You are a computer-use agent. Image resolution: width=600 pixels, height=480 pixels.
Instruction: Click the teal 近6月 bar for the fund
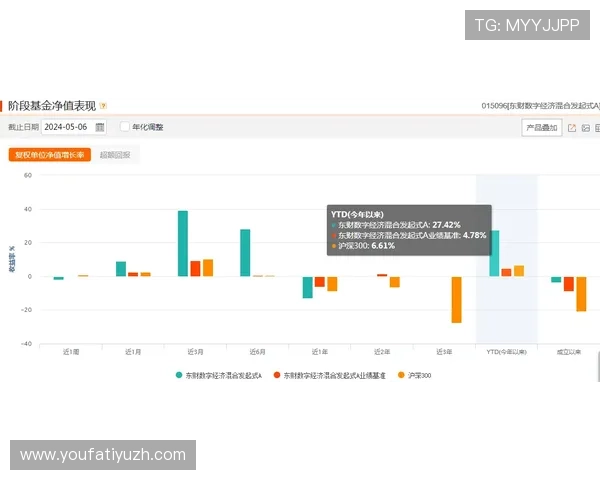click(x=245, y=253)
